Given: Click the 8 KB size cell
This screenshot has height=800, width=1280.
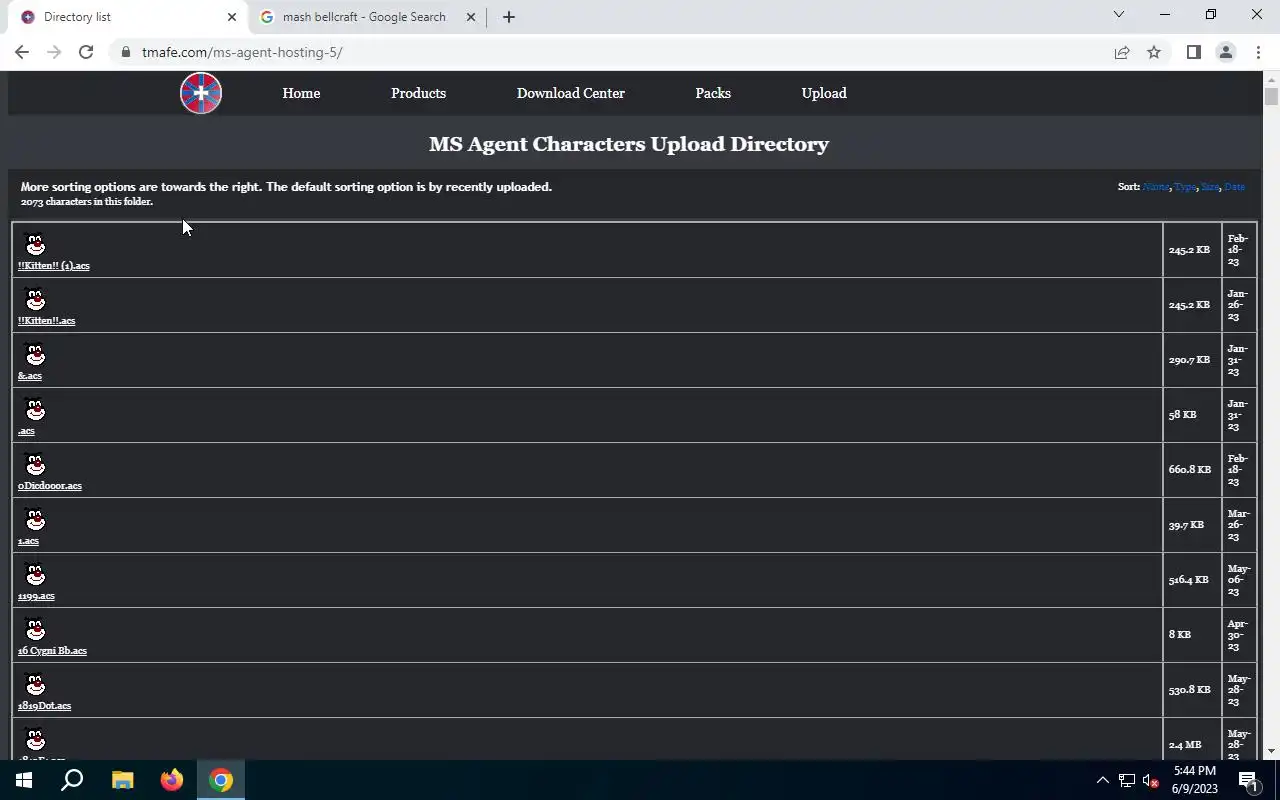Looking at the screenshot, I should pyautogui.click(x=1192, y=635).
